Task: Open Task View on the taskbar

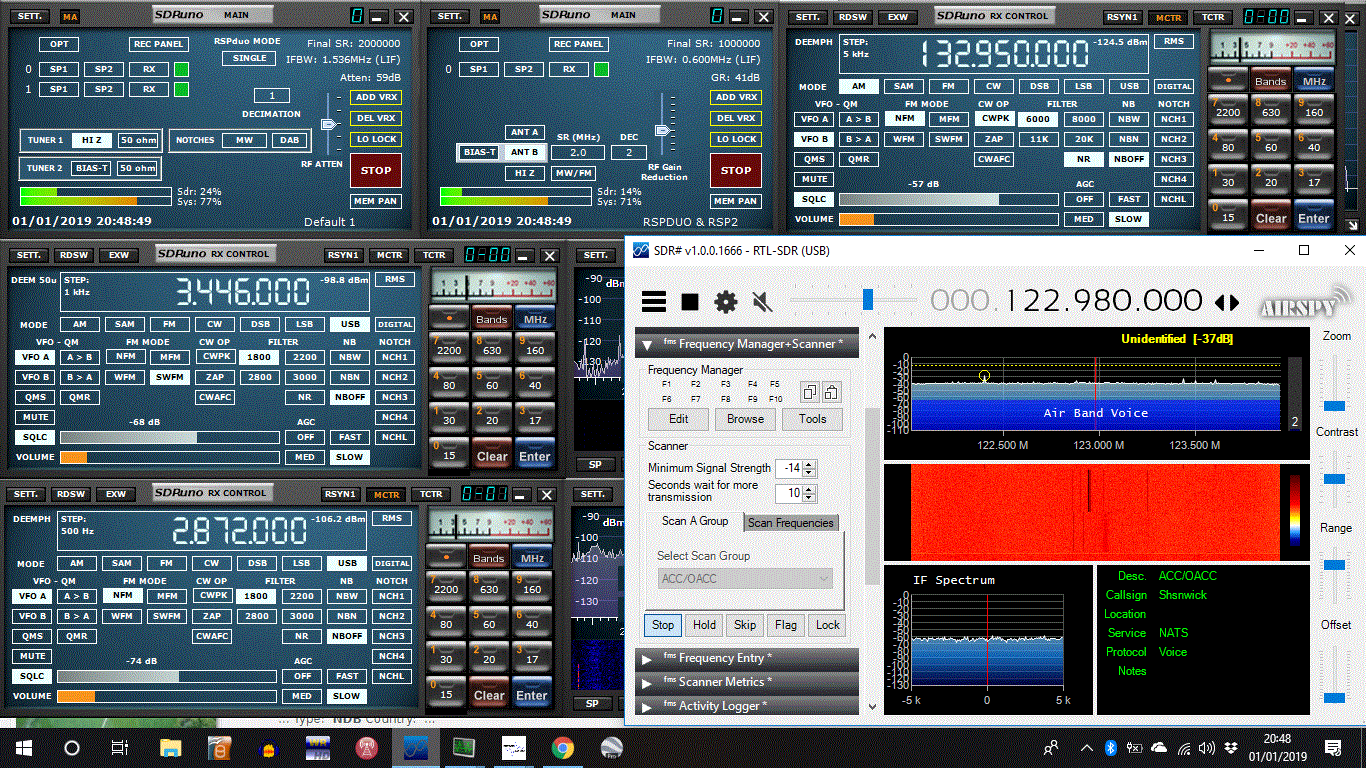Action: pyautogui.click(x=120, y=747)
